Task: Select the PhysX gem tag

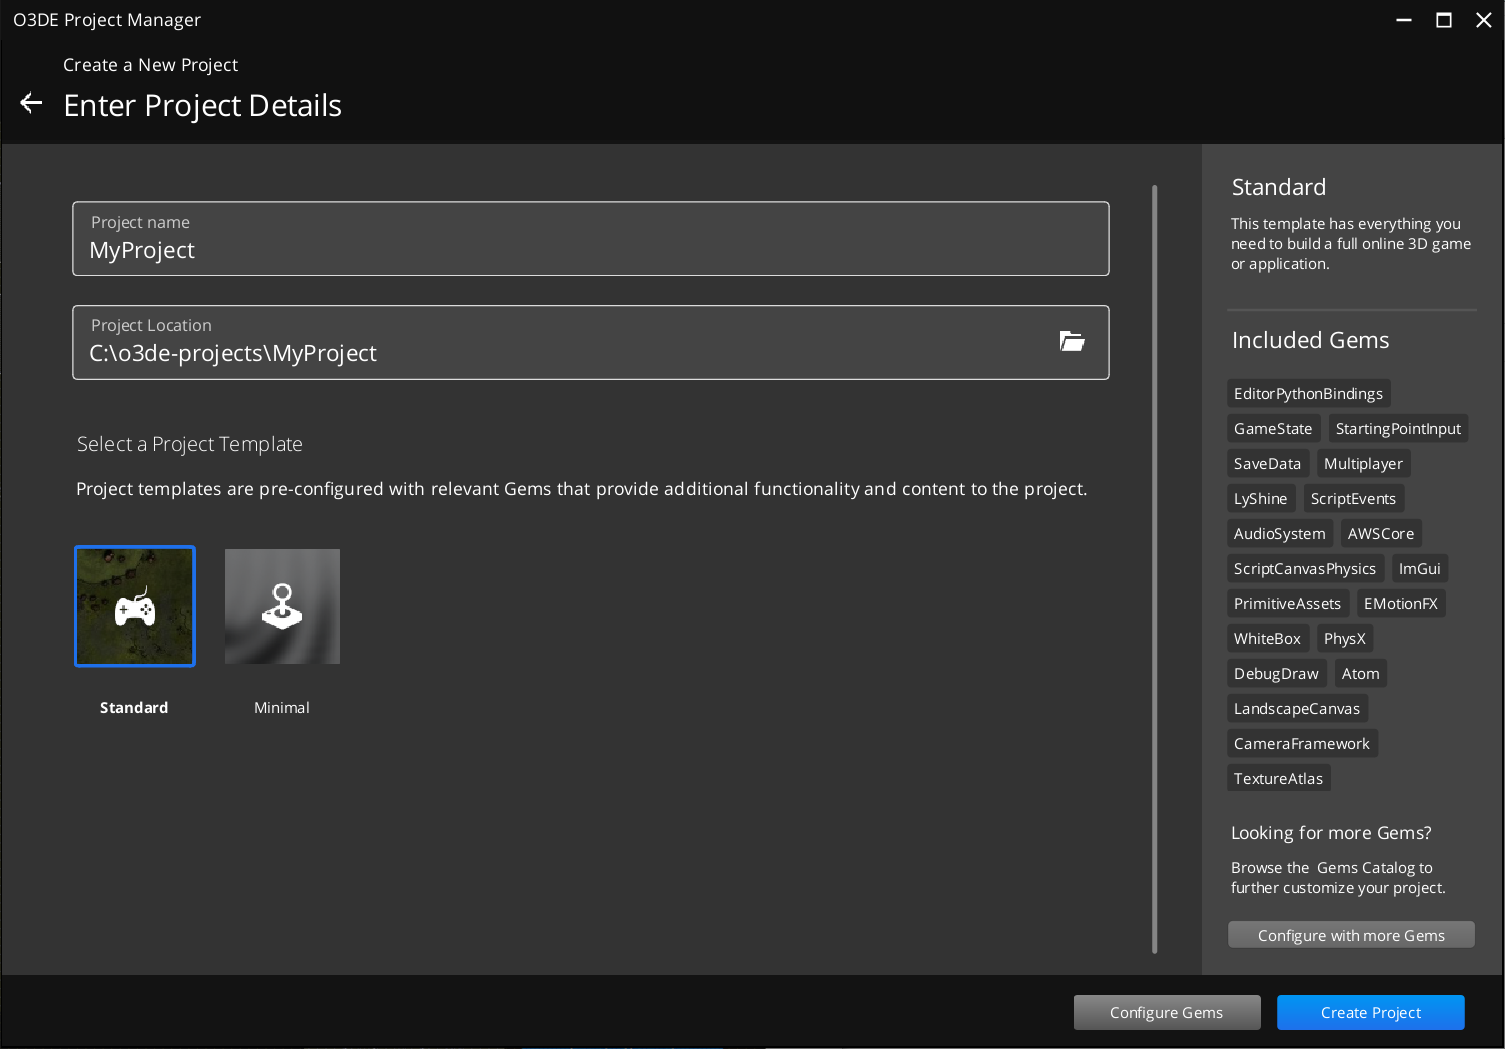Action: click(x=1344, y=638)
